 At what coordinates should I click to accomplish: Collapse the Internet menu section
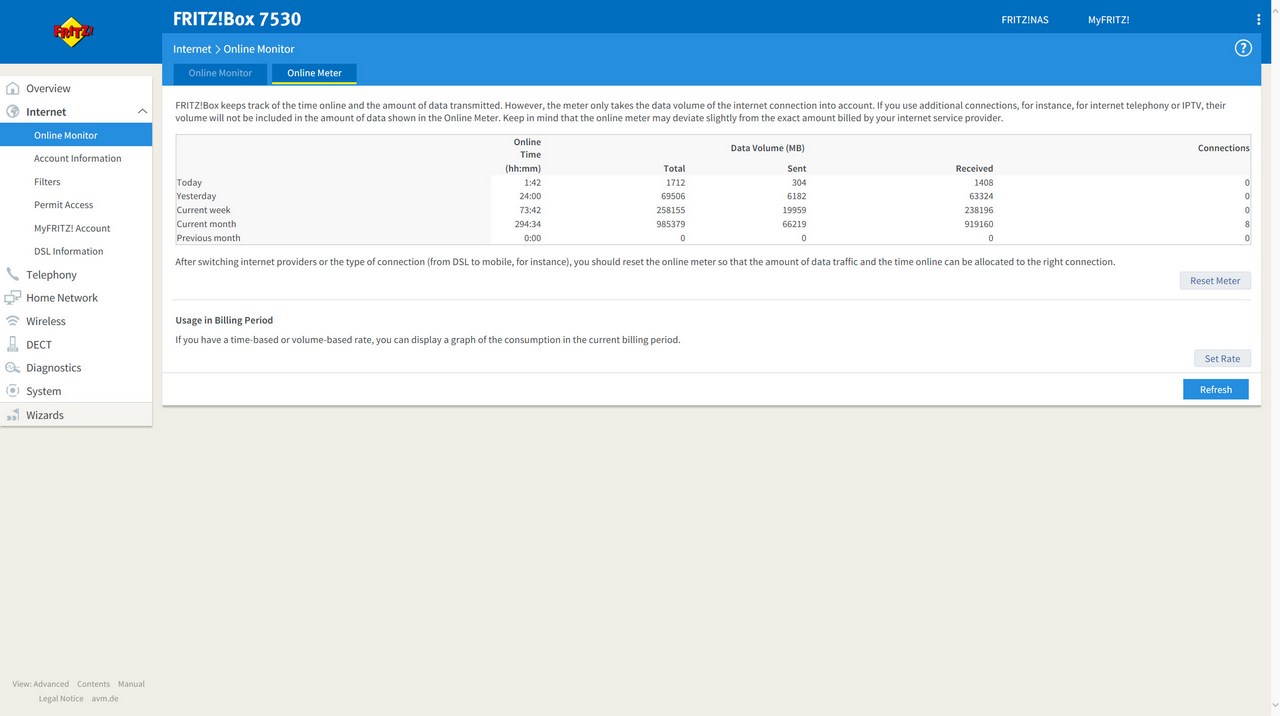tap(142, 112)
